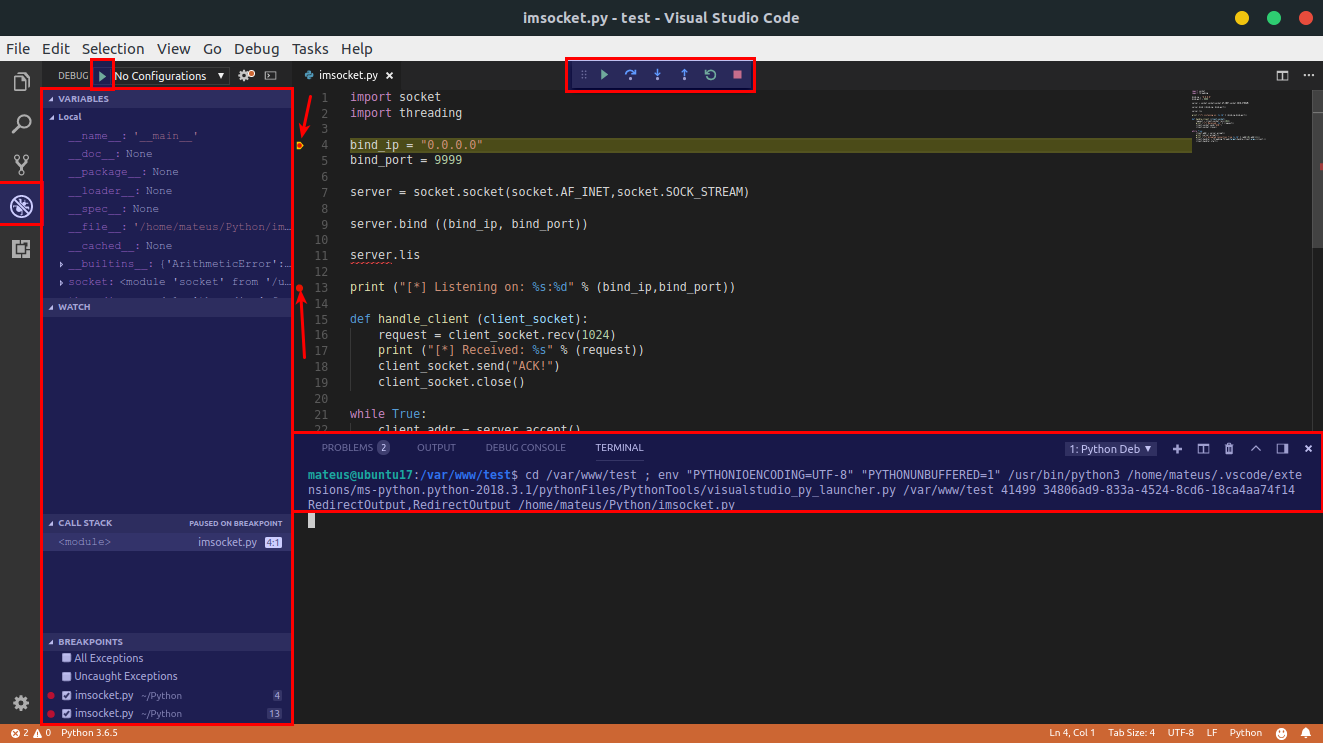Open the Debug menu
This screenshot has width=1323, height=743.
(x=257, y=49)
